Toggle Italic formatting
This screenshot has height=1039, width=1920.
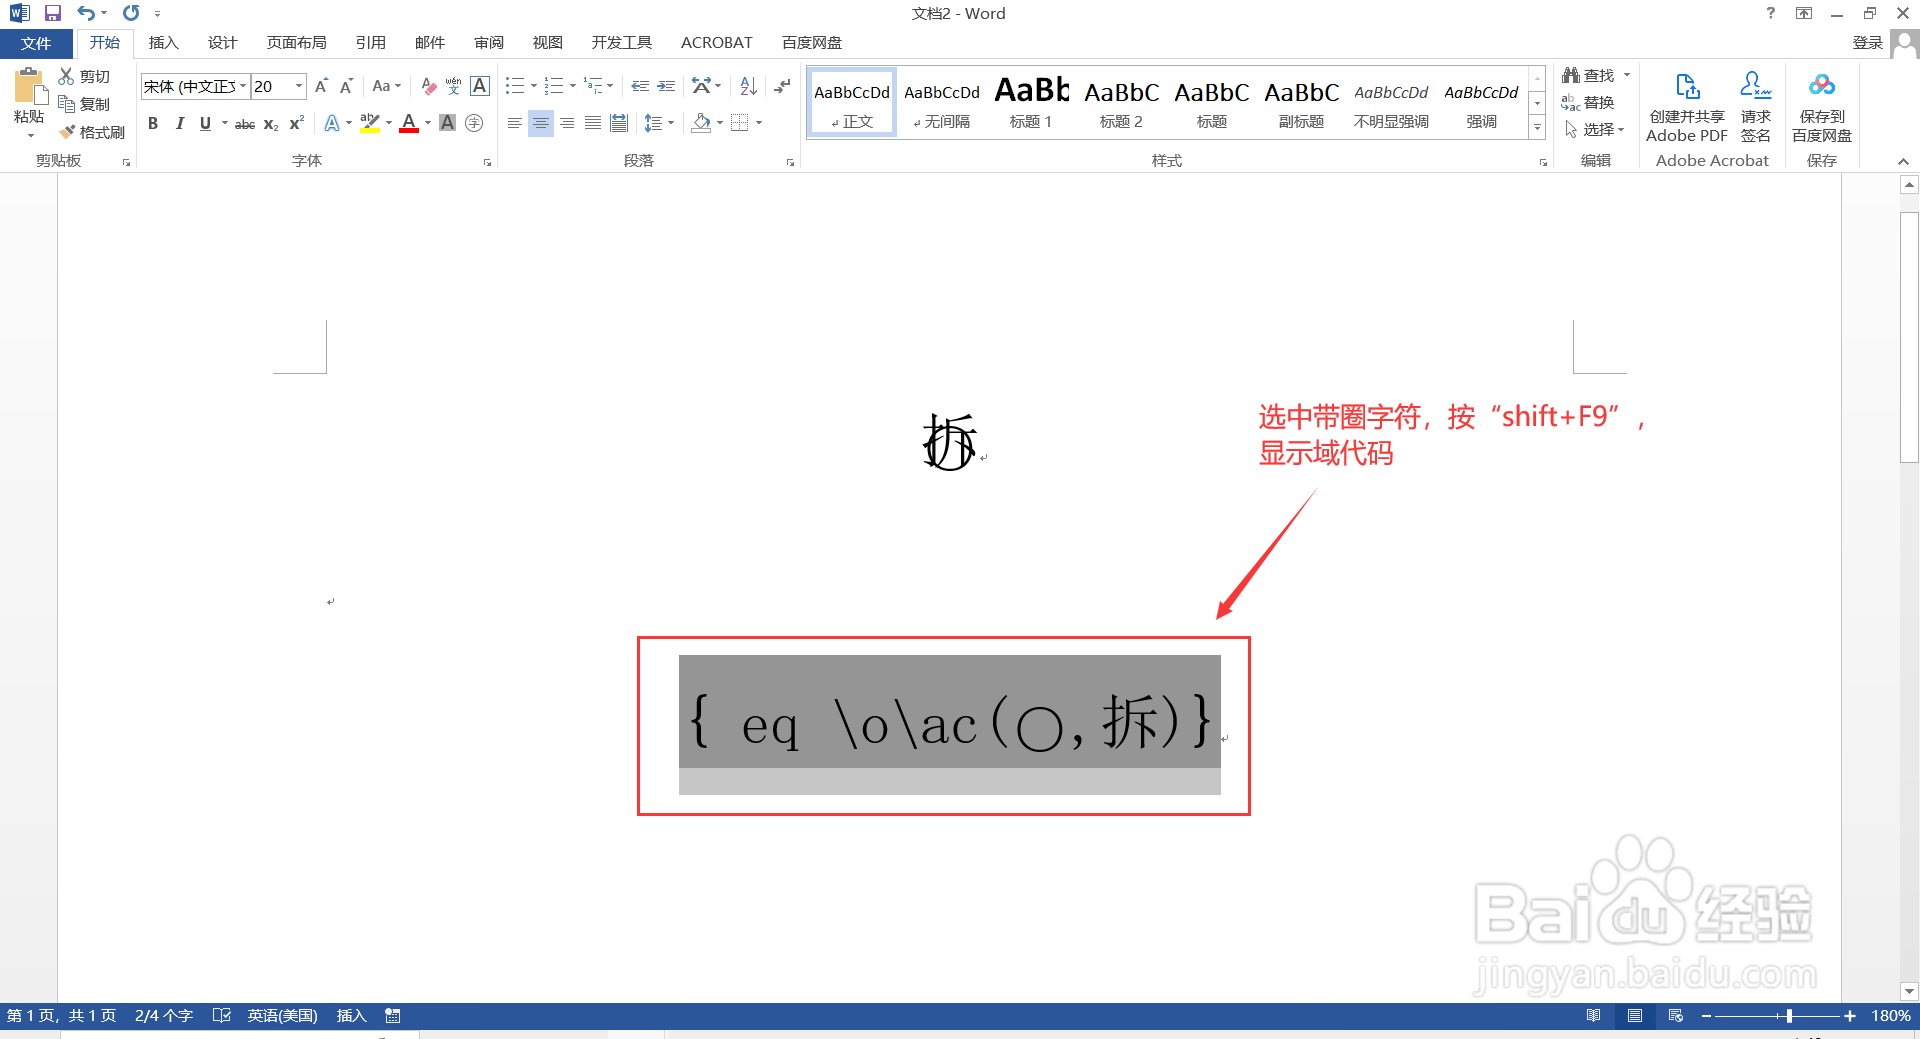tap(179, 123)
